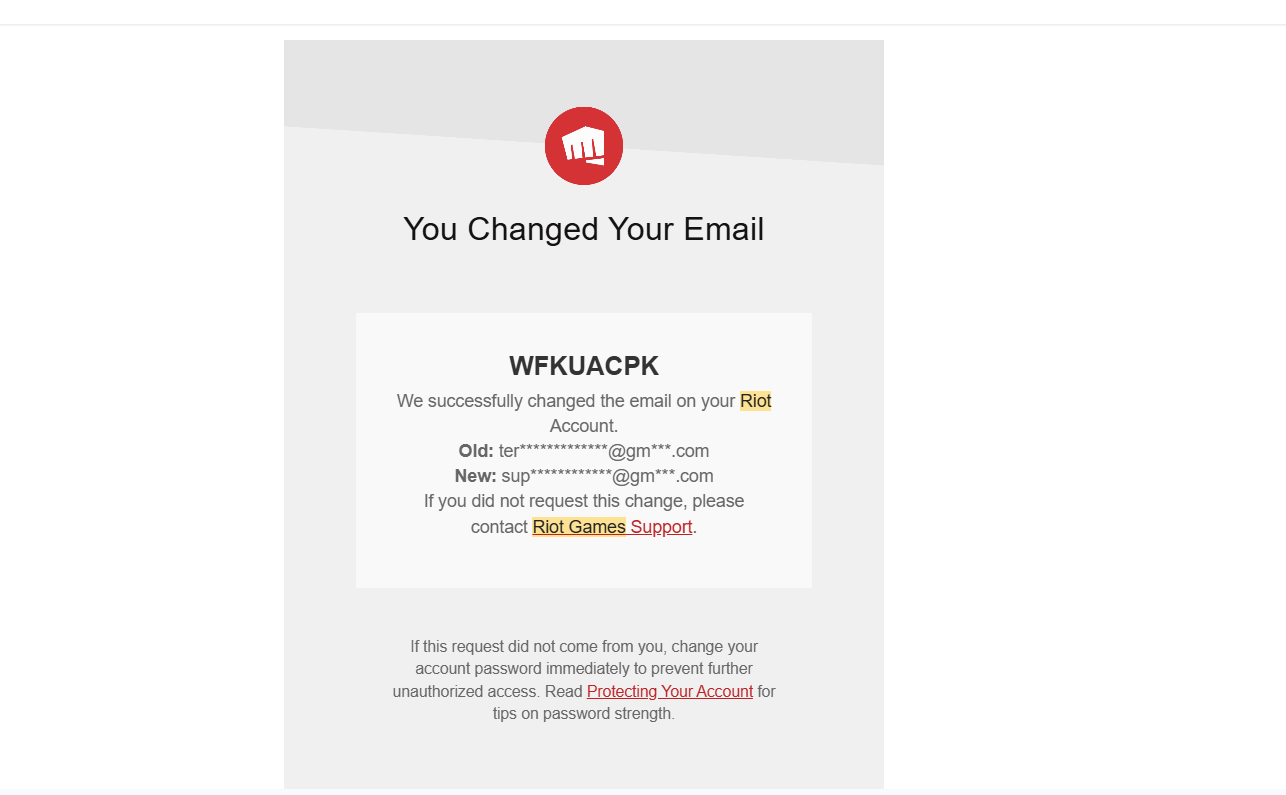
Task: Click the highlighted Riot Games text
Action: coord(579,527)
